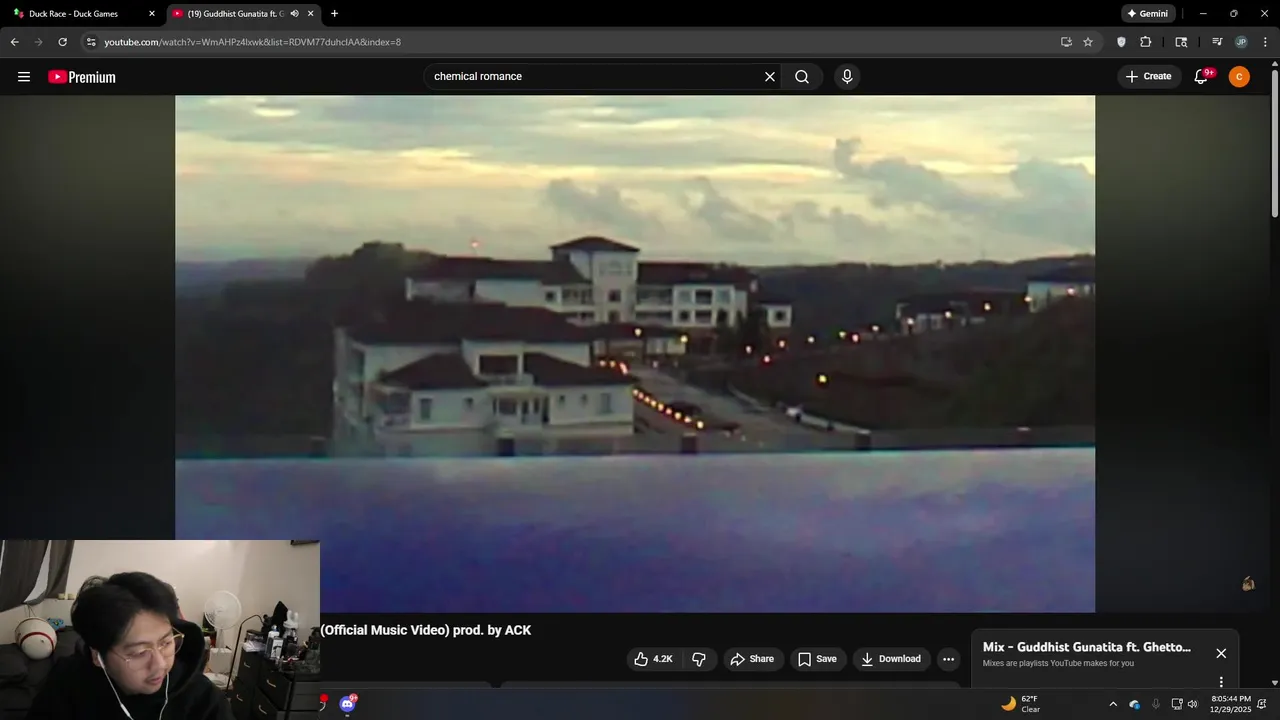Install app icon in address bar
The width and height of the screenshot is (1280, 720).
pyautogui.click(x=1066, y=42)
